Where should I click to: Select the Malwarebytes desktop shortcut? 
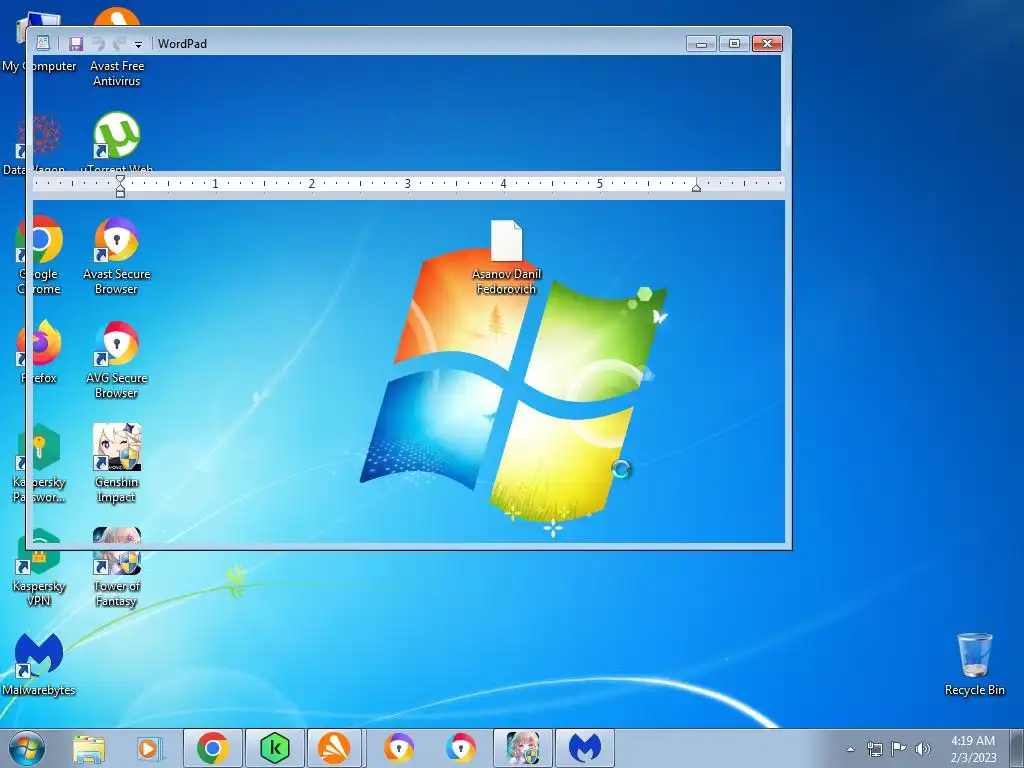[39, 664]
